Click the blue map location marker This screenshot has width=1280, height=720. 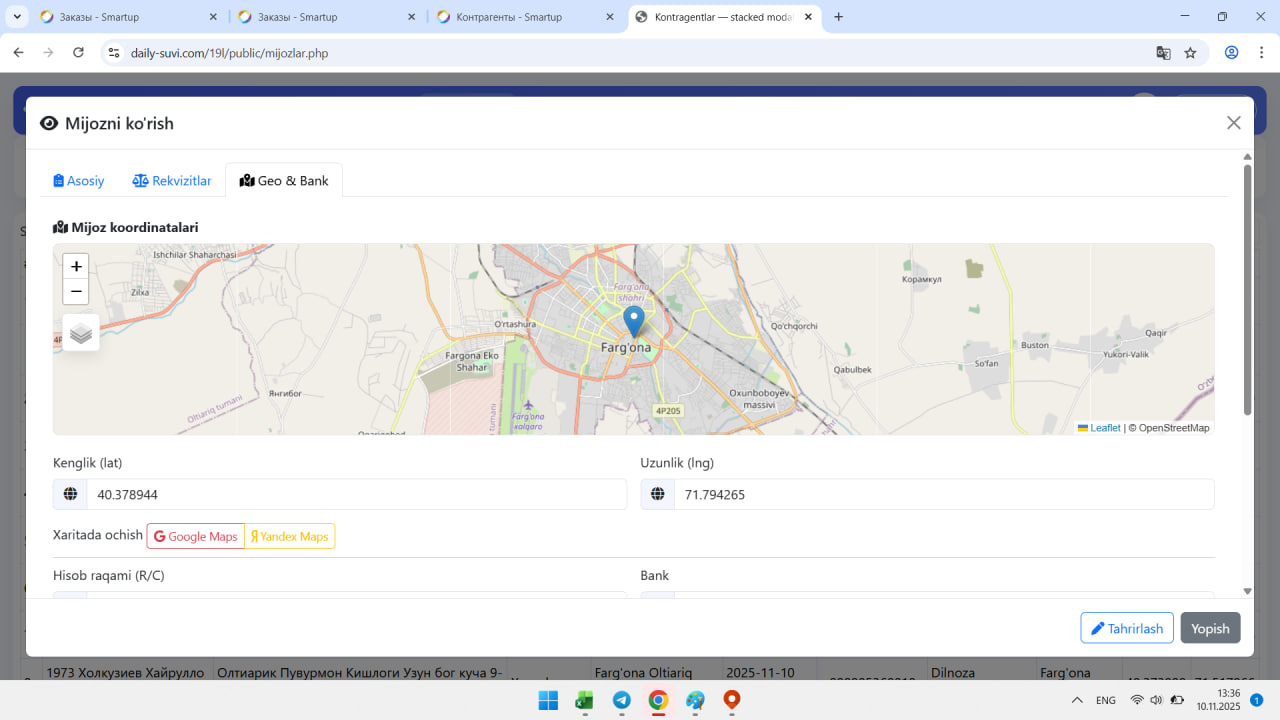click(633, 321)
